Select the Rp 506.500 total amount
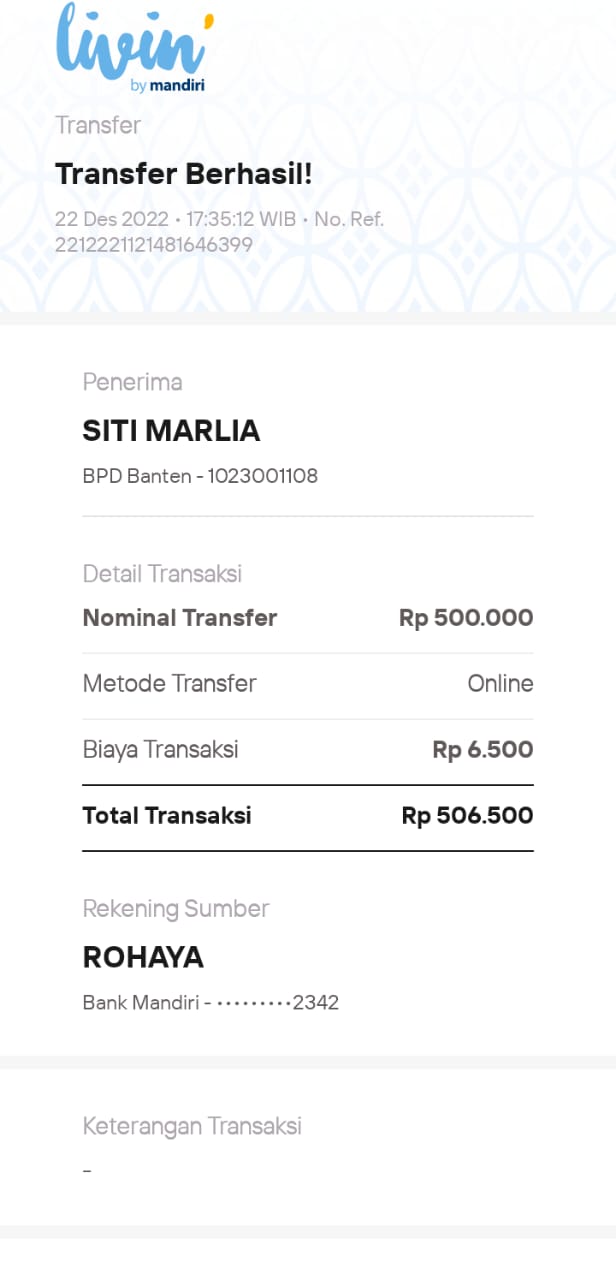The width and height of the screenshot is (616, 1280). [x=467, y=816]
